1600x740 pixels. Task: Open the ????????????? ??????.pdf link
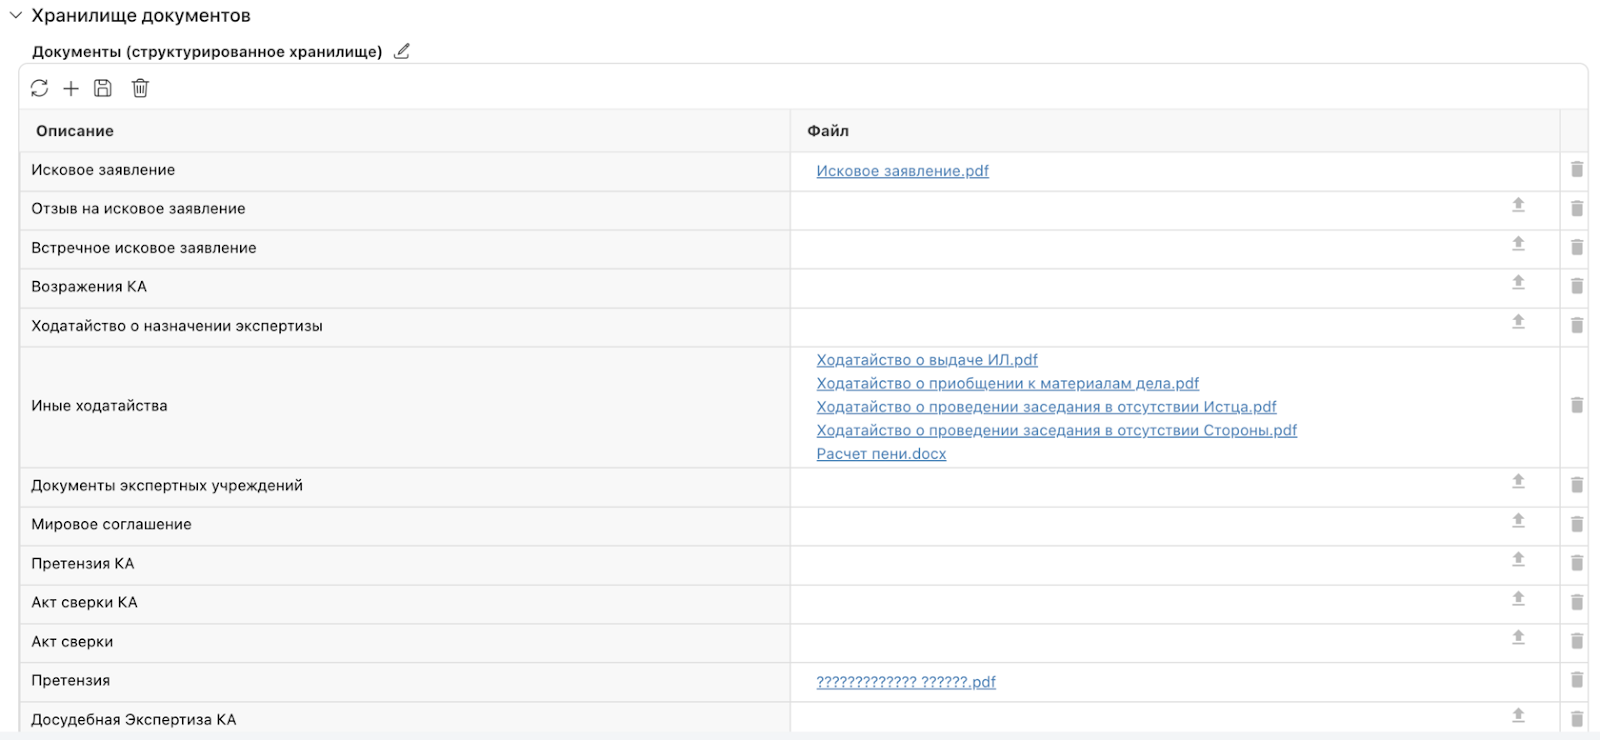coord(906,682)
